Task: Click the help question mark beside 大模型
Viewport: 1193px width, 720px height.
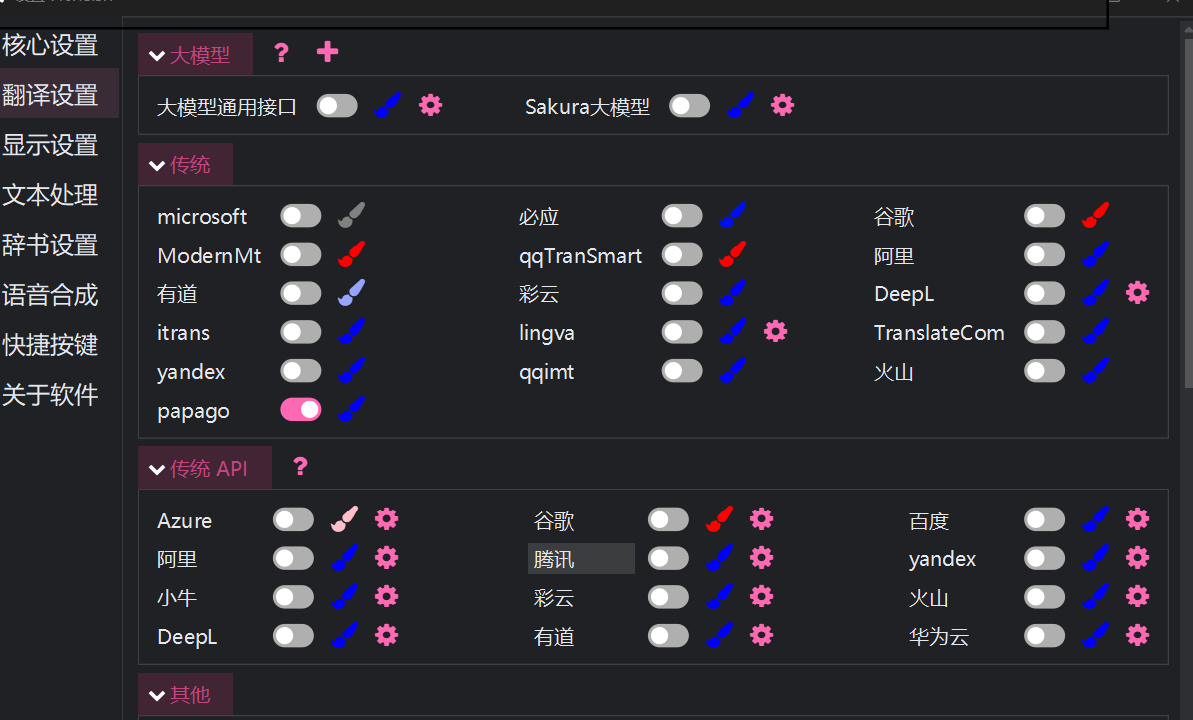Action: 281,53
